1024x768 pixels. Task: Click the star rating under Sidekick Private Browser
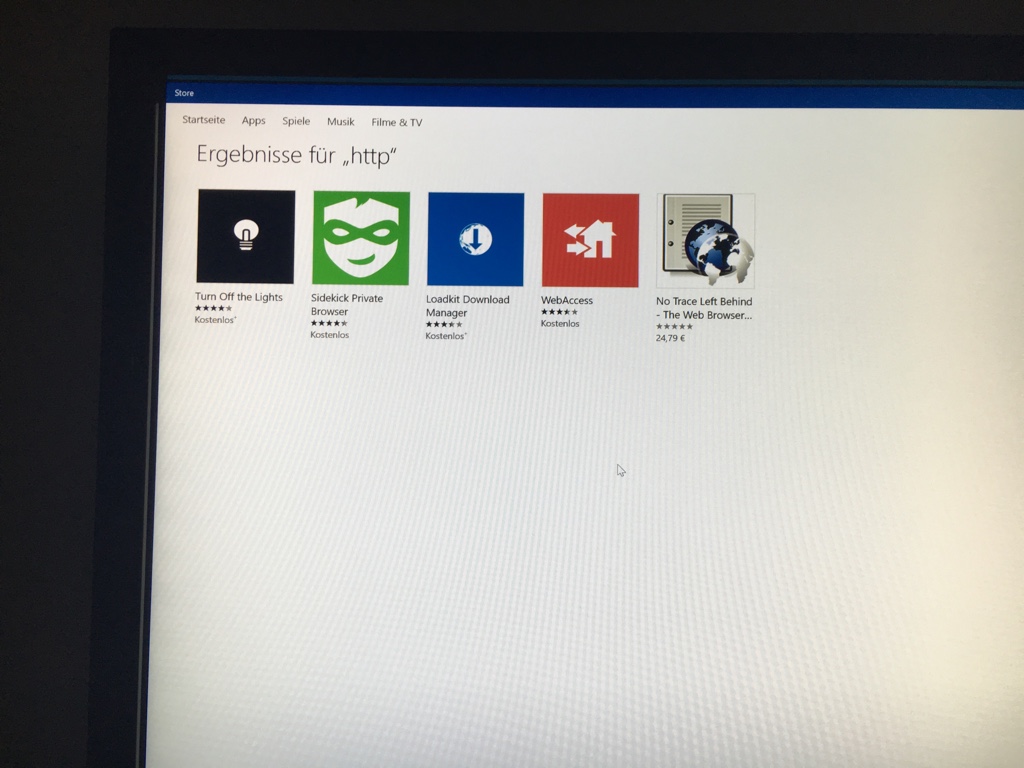329,323
